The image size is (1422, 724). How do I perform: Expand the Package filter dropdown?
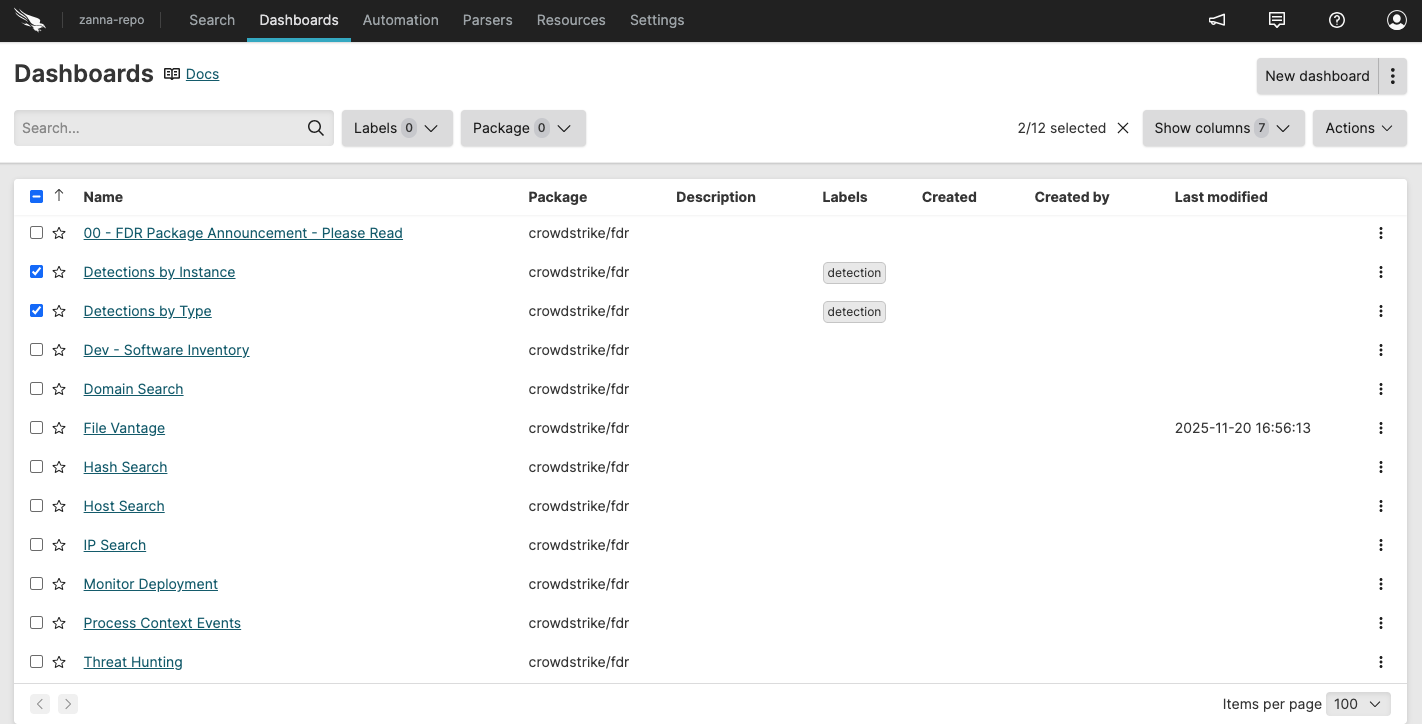click(523, 128)
